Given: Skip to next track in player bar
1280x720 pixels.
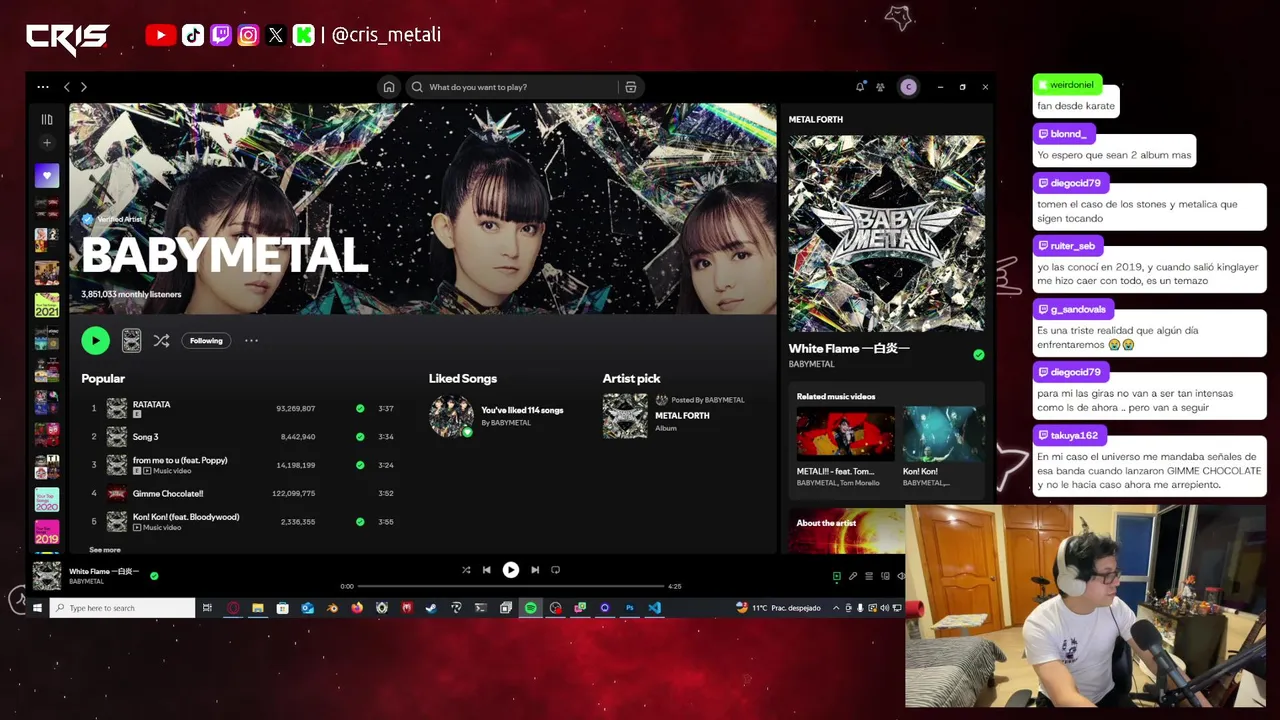Looking at the screenshot, I should (x=535, y=570).
